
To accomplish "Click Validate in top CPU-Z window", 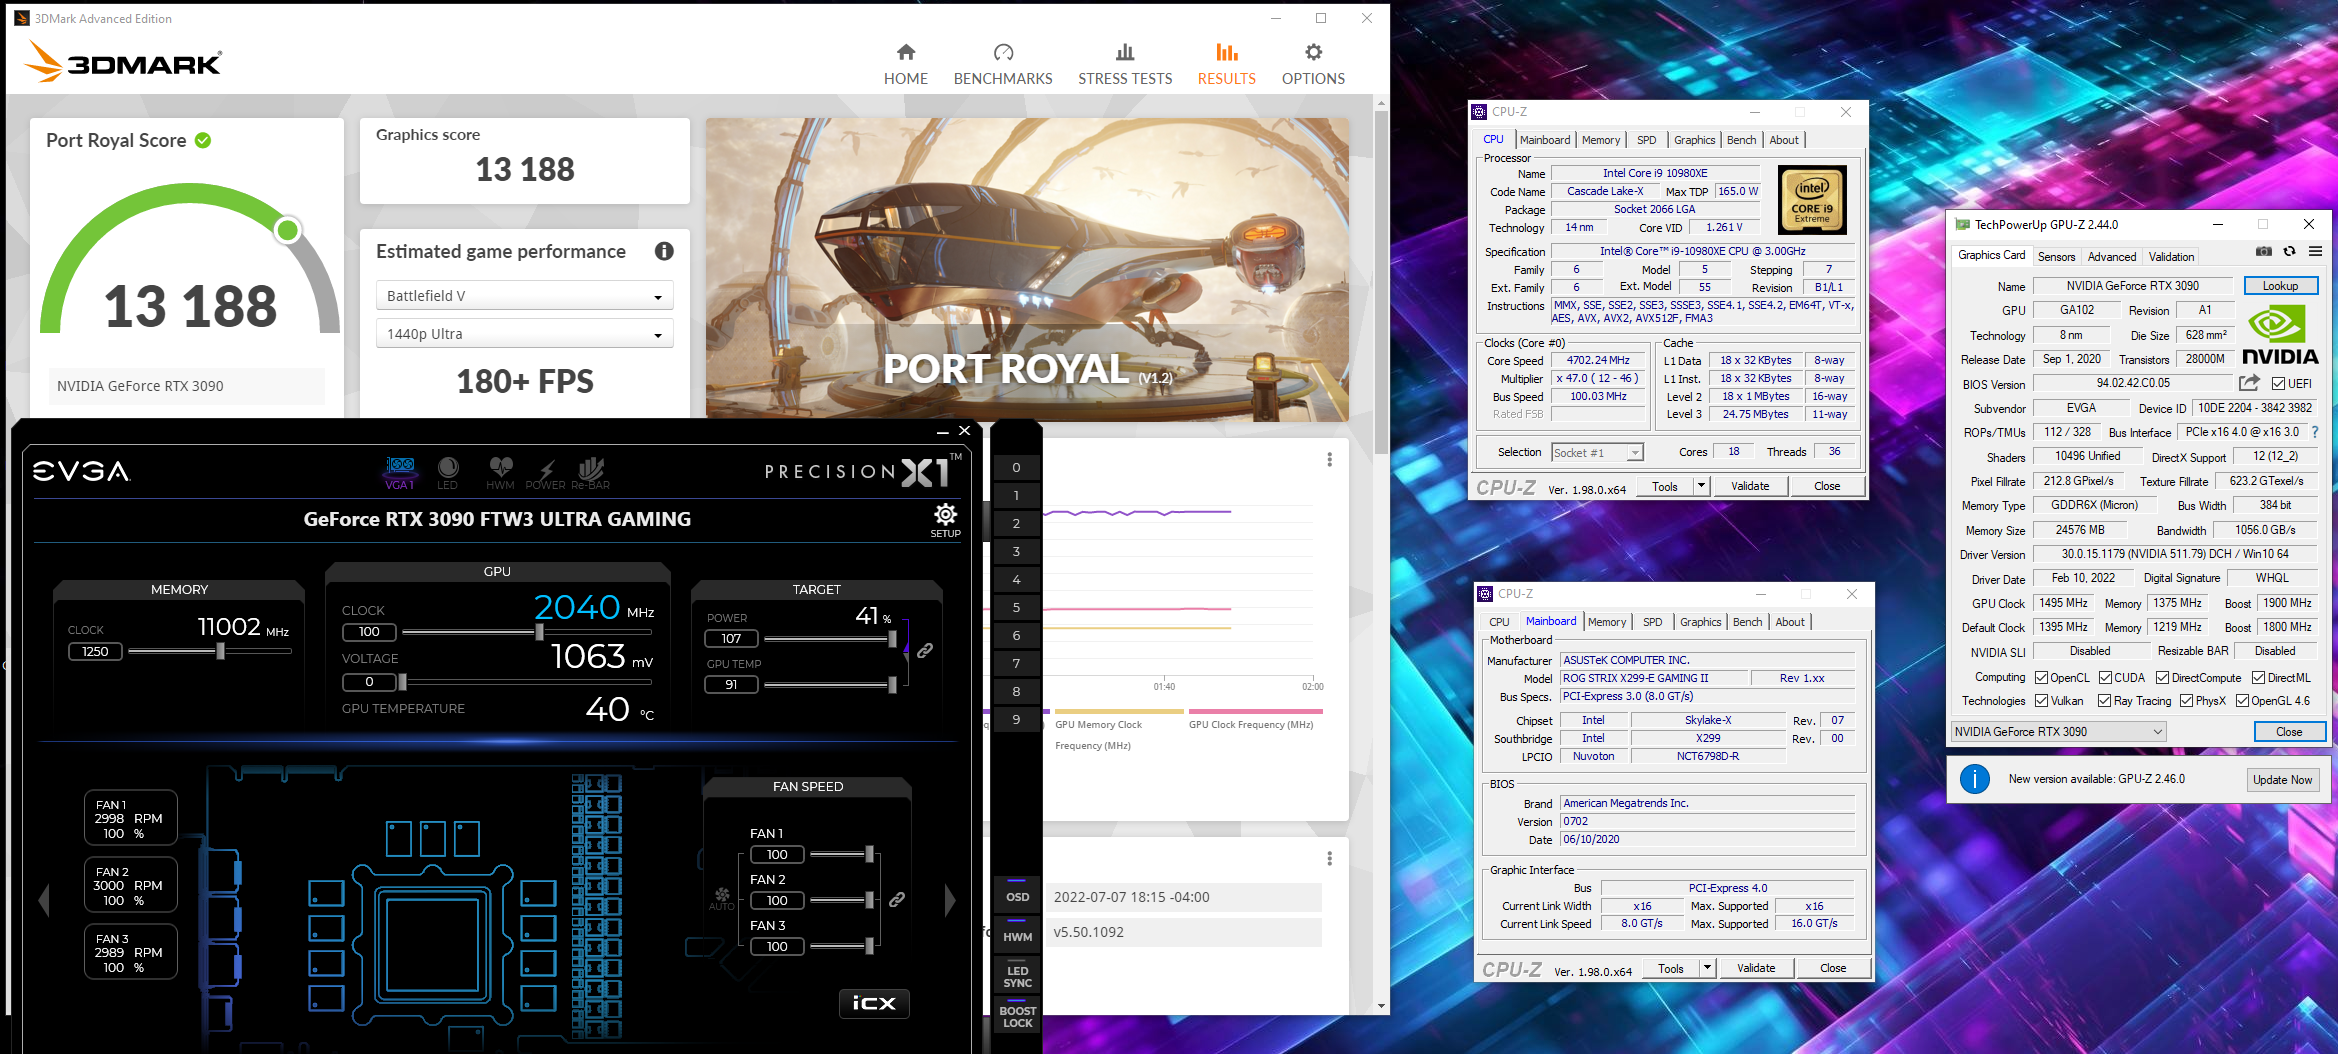I will (x=1750, y=486).
